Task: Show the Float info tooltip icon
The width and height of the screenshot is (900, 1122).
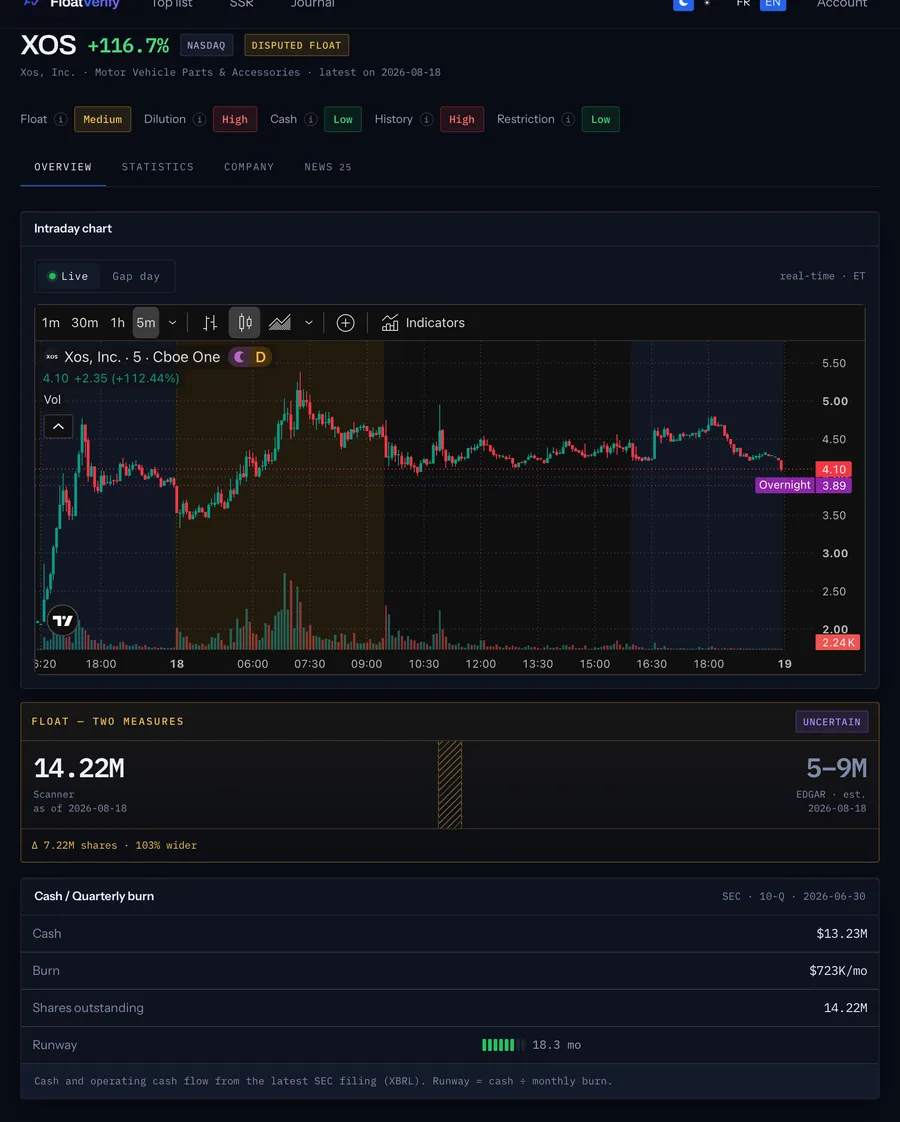Action: [x=61, y=119]
